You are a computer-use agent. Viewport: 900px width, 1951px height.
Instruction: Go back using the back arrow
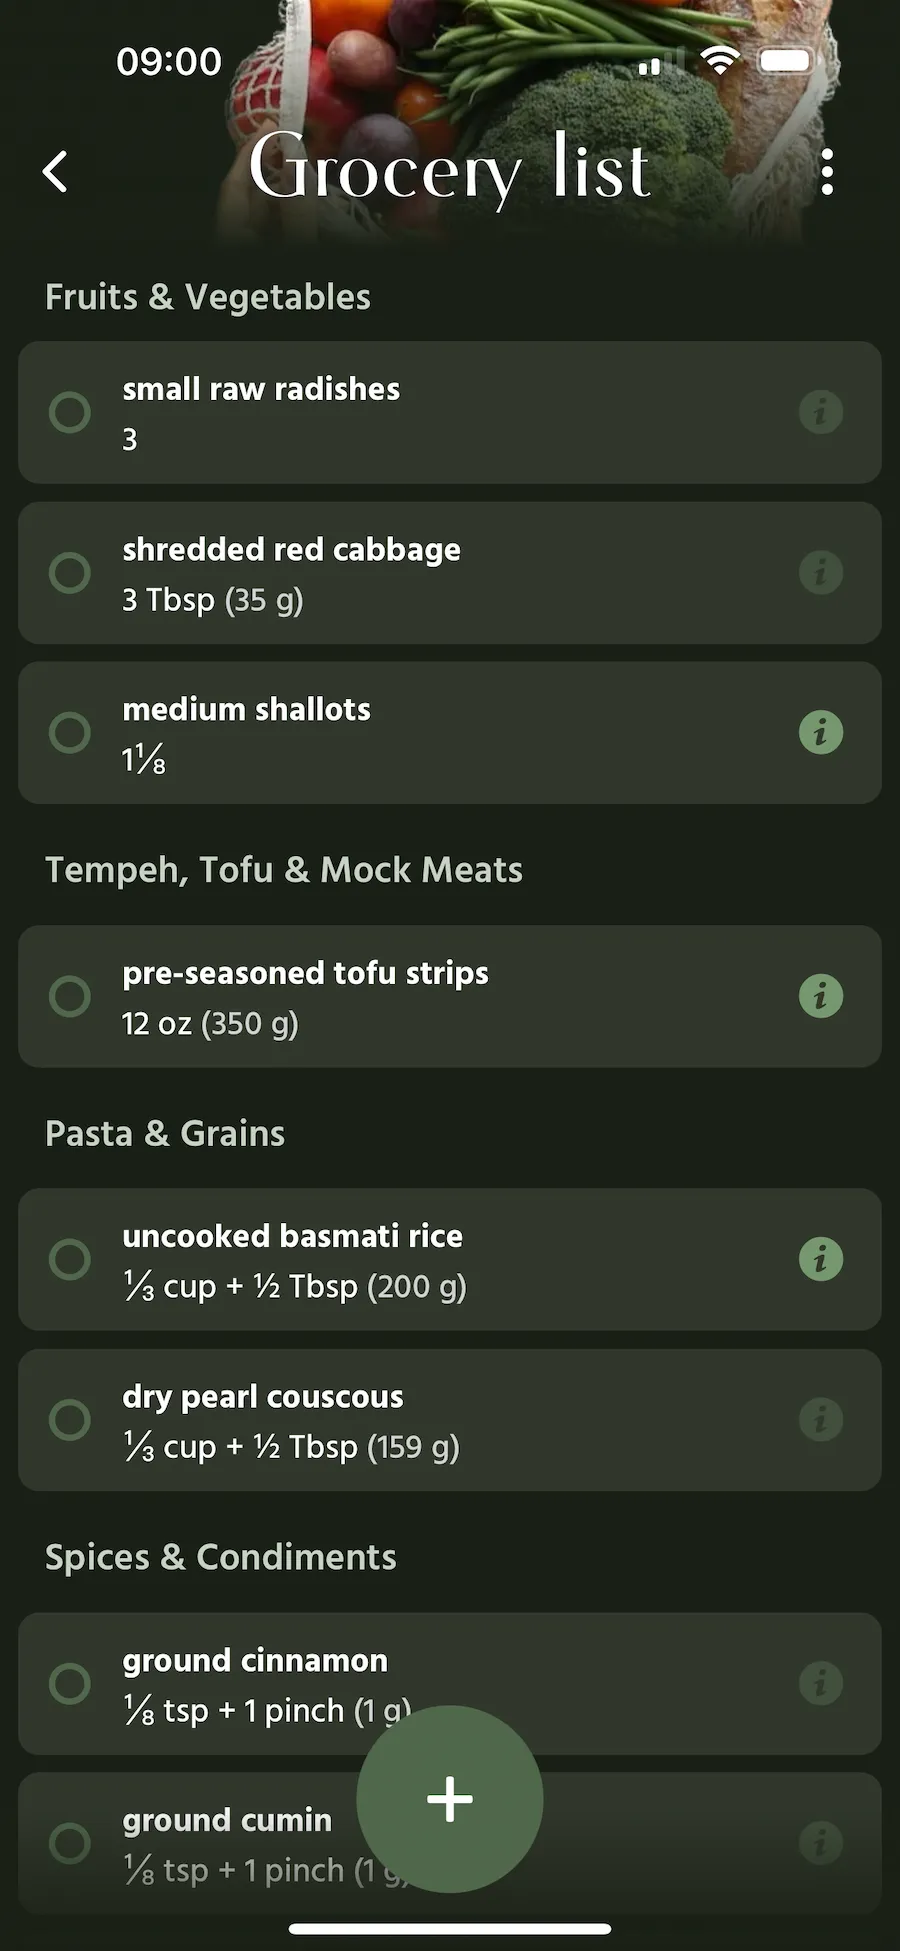coord(56,172)
